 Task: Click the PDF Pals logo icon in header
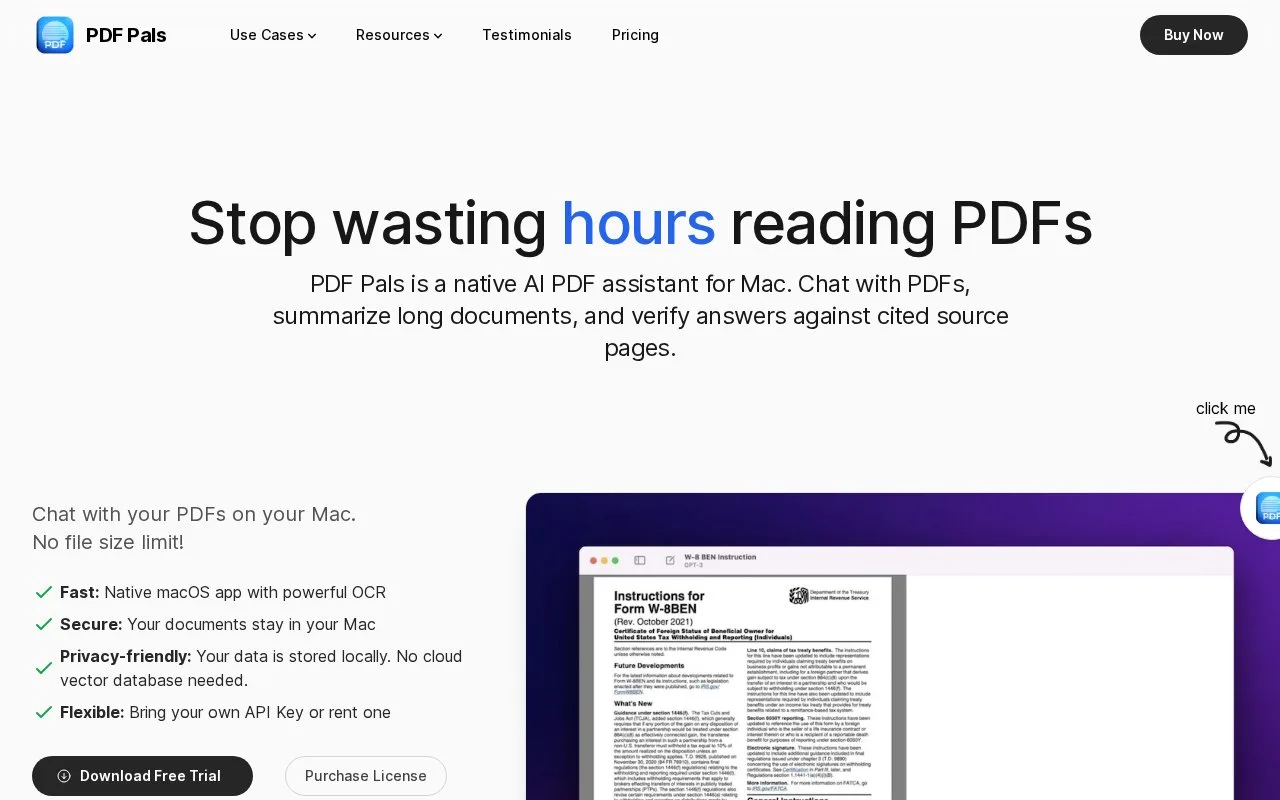tap(55, 35)
